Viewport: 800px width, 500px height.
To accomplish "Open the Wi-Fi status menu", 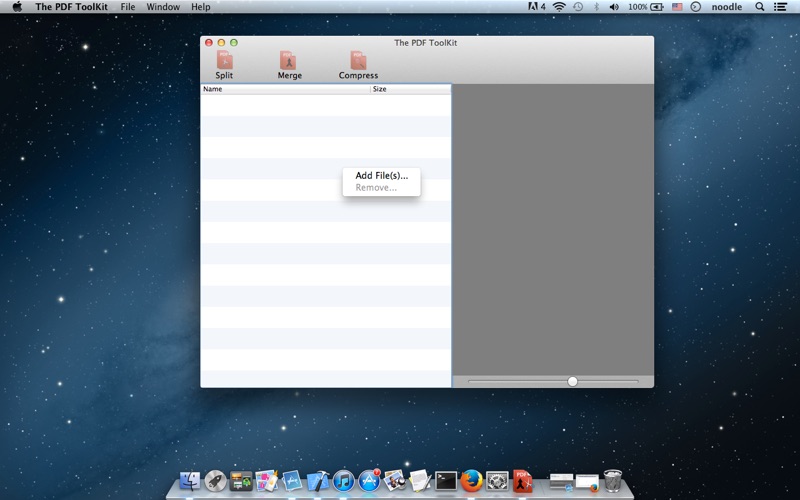I will click(559, 7).
